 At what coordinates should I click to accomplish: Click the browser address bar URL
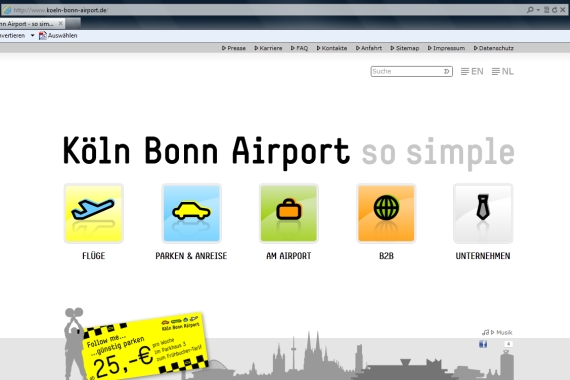click(x=60, y=10)
